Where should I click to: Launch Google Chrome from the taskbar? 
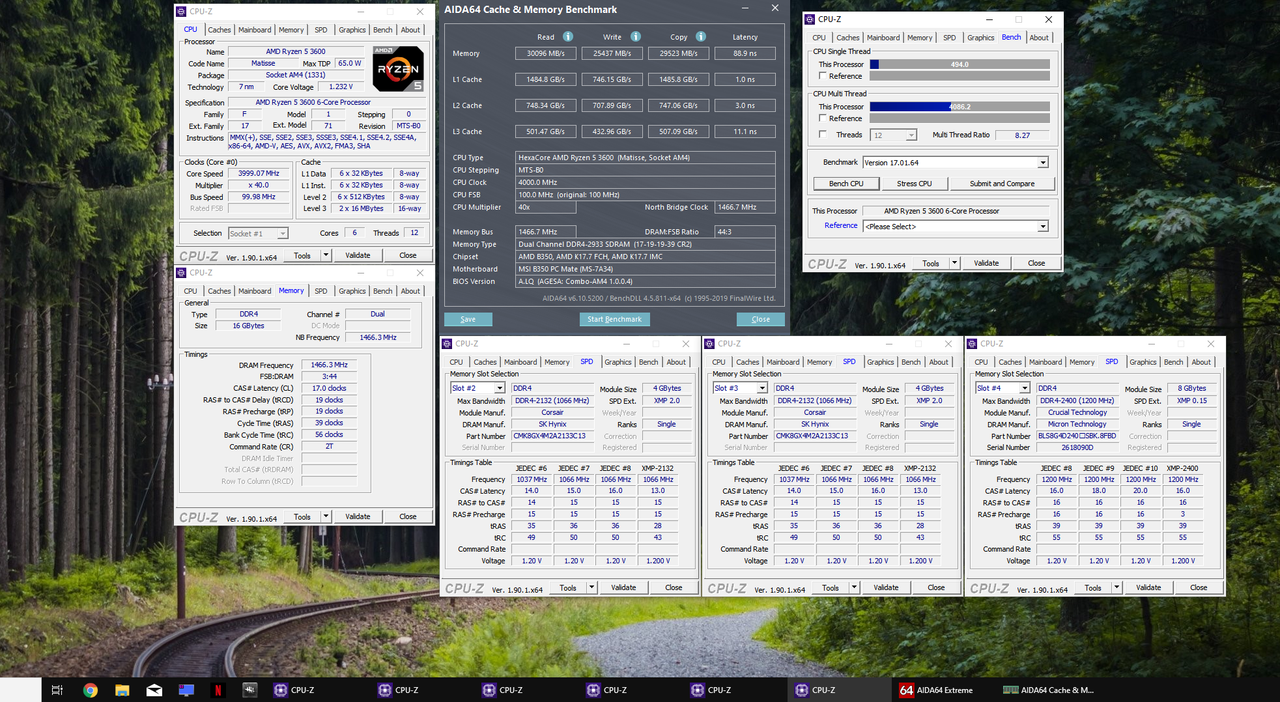90,689
